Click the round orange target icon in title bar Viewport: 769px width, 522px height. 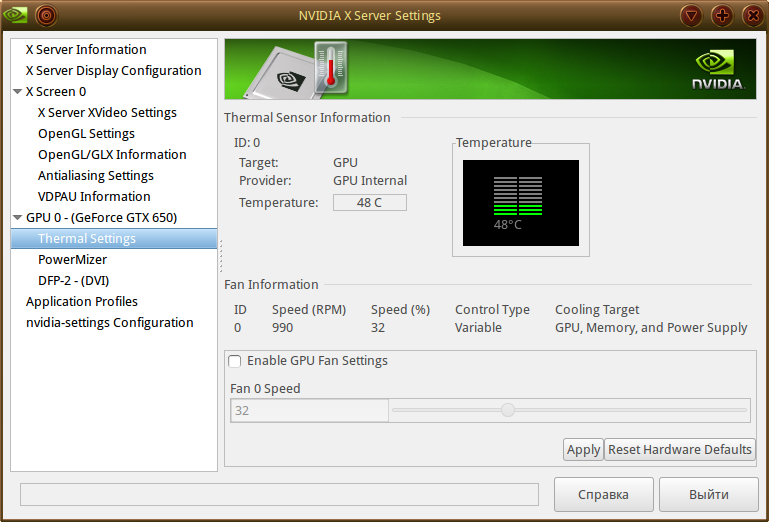47,16
